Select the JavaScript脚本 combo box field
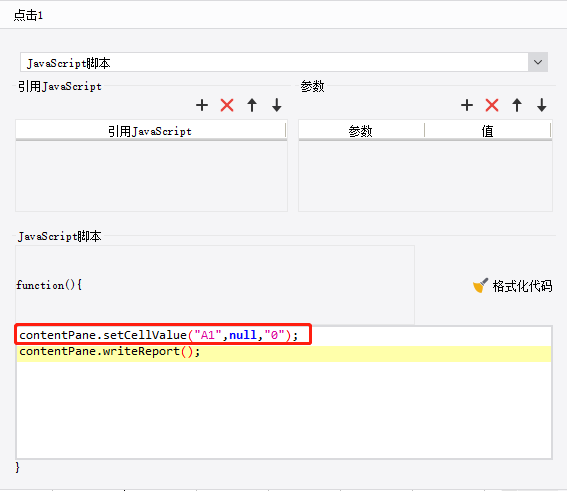Viewport: 567px width, 491px height. coord(284,62)
